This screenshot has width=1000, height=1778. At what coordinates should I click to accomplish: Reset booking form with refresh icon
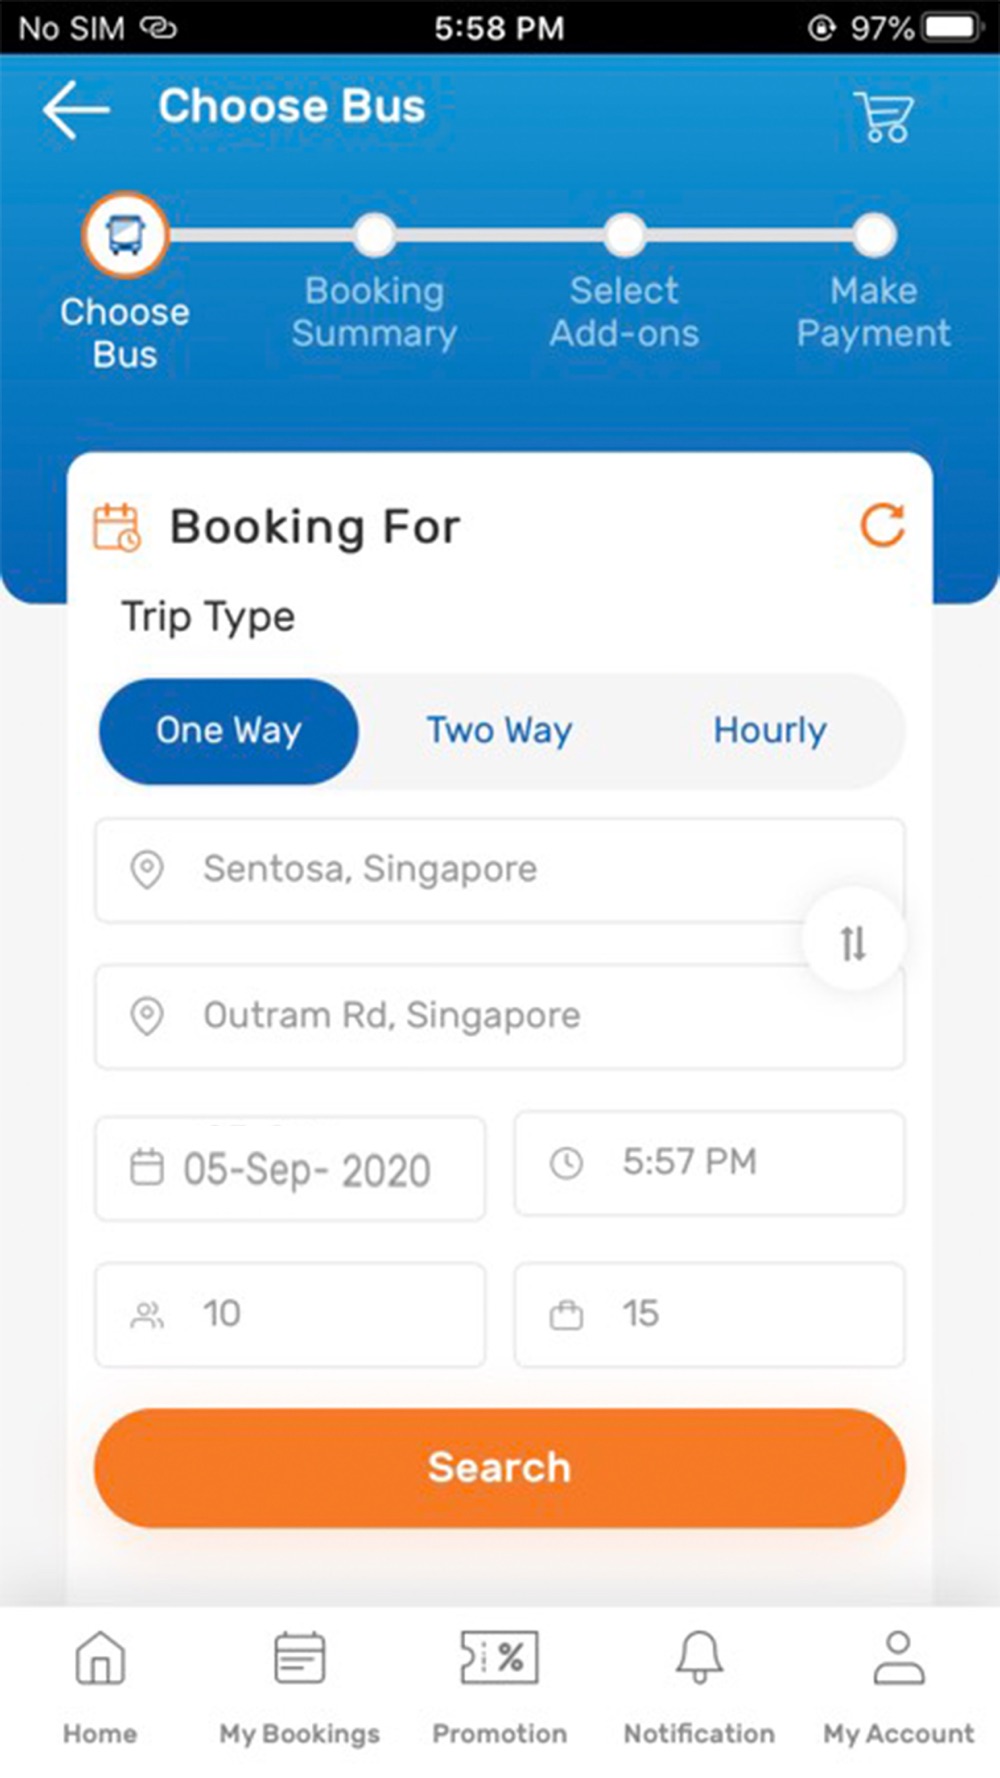(x=882, y=525)
